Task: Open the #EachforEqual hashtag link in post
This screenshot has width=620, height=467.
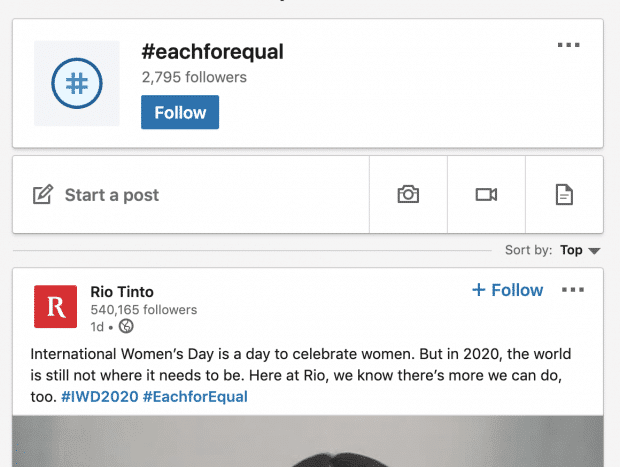Action: coord(195,397)
